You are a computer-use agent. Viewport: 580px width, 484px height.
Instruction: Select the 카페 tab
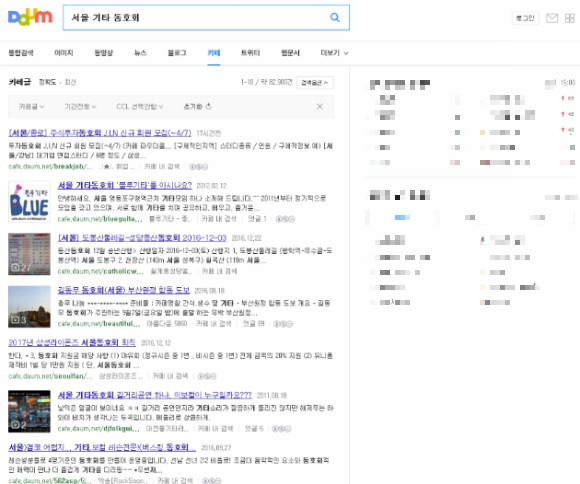click(214, 53)
